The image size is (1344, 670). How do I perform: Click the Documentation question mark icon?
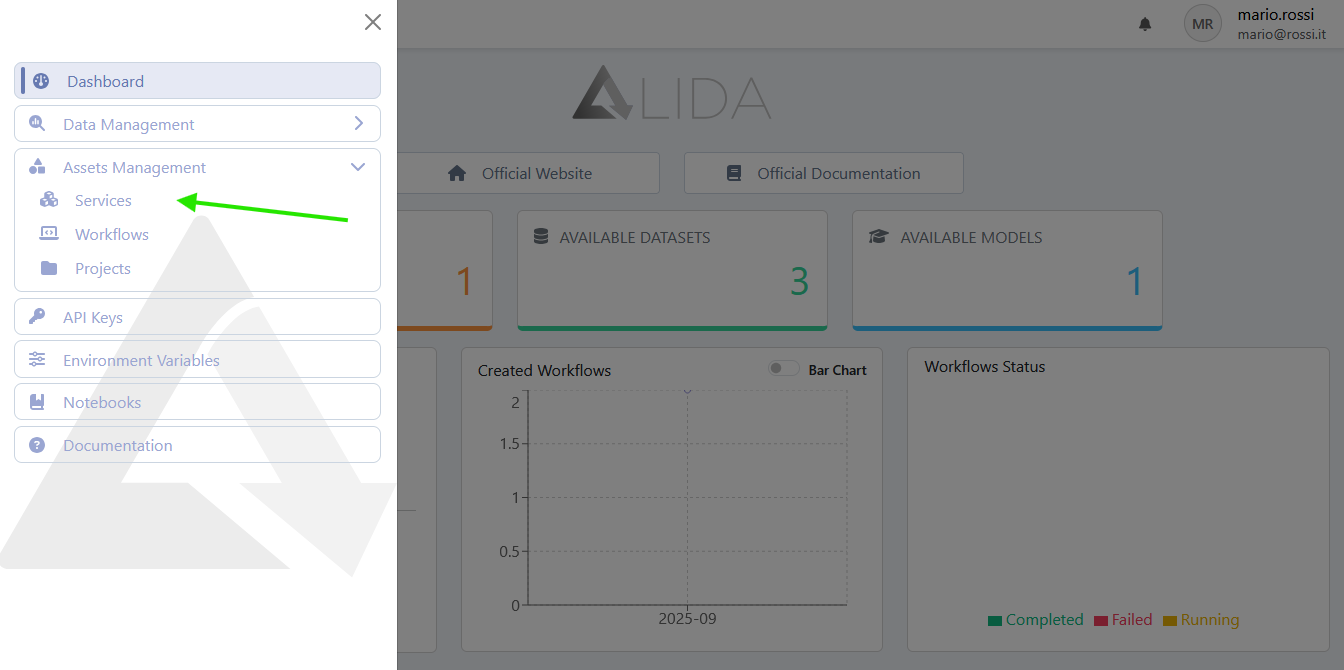[x=37, y=445]
